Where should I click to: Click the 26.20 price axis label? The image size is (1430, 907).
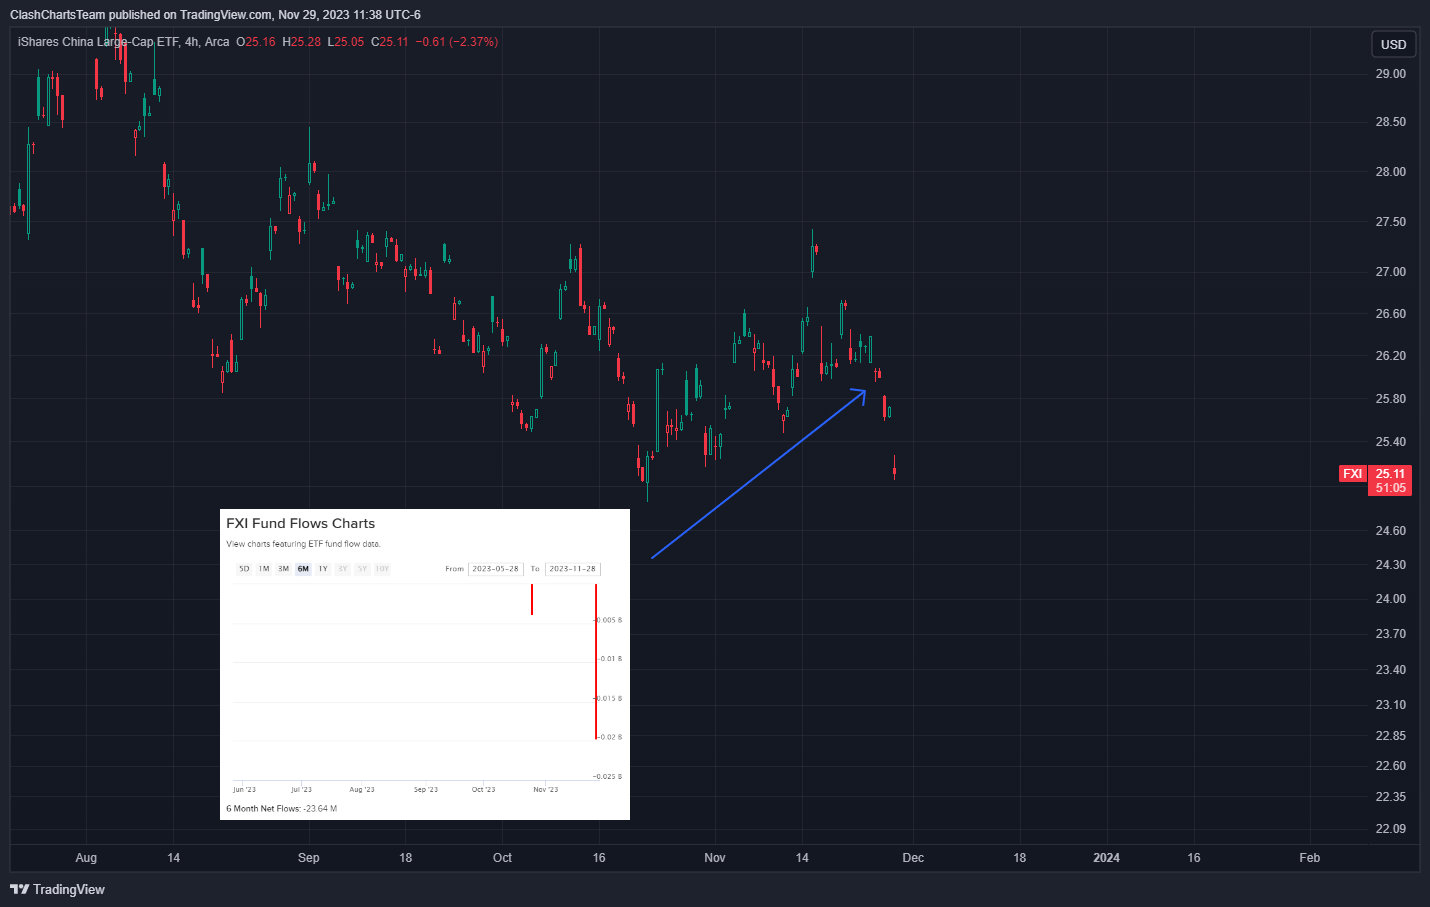tap(1390, 356)
